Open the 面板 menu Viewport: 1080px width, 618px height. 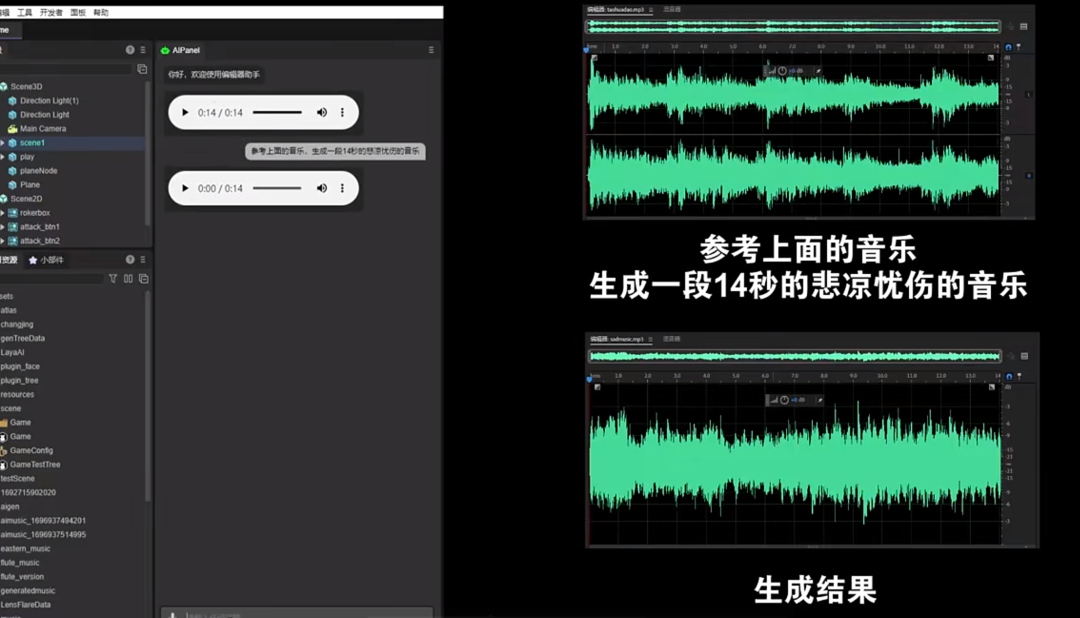click(78, 12)
